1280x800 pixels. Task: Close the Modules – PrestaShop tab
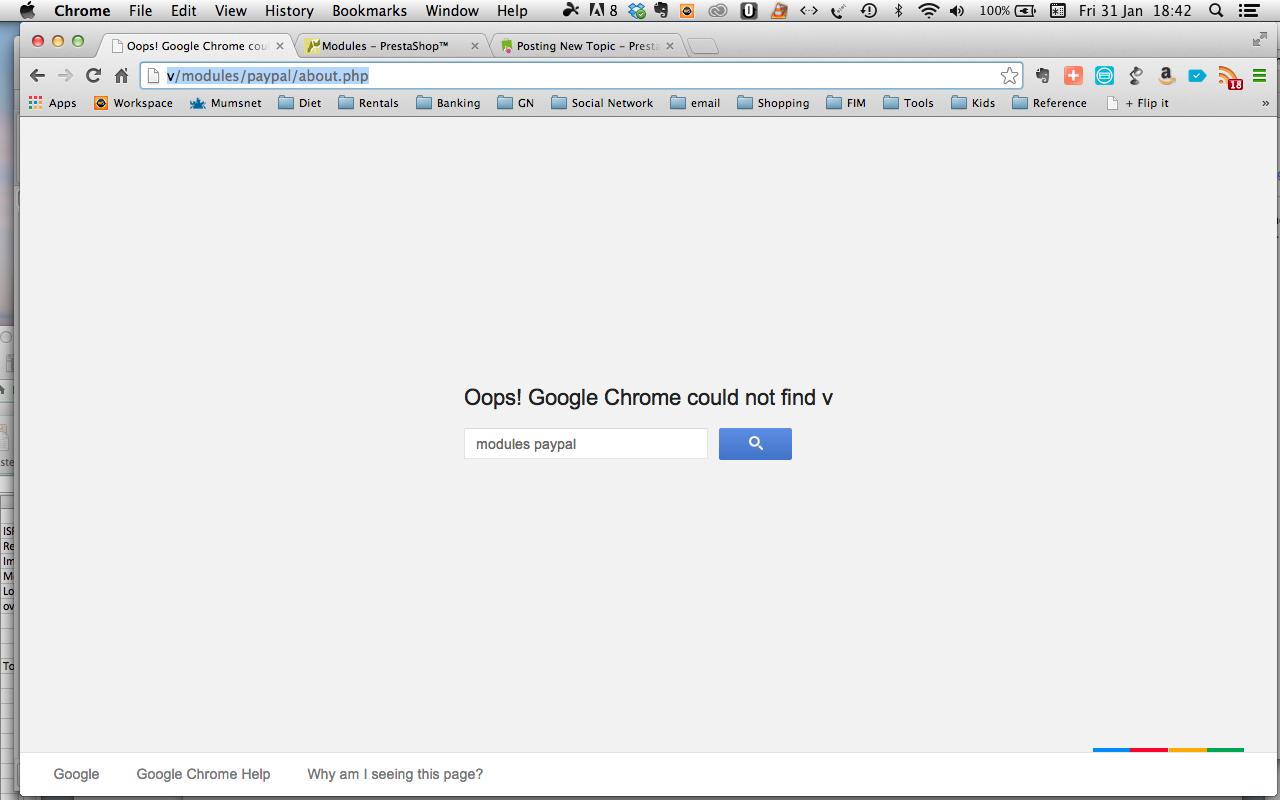(474, 46)
